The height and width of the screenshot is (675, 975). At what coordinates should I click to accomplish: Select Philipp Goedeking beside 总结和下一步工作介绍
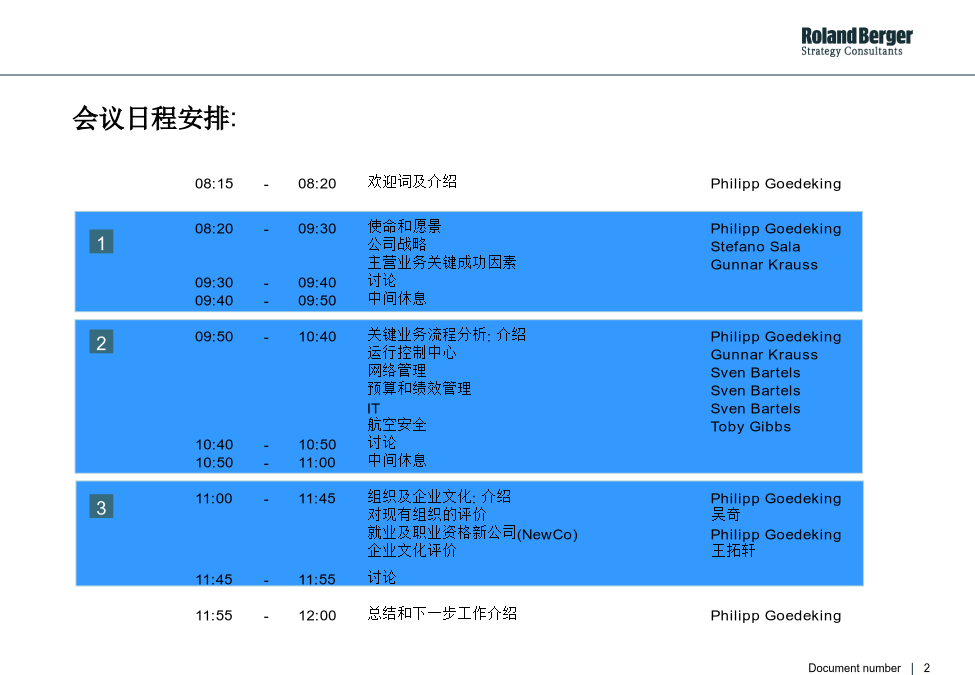tap(775, 616)
